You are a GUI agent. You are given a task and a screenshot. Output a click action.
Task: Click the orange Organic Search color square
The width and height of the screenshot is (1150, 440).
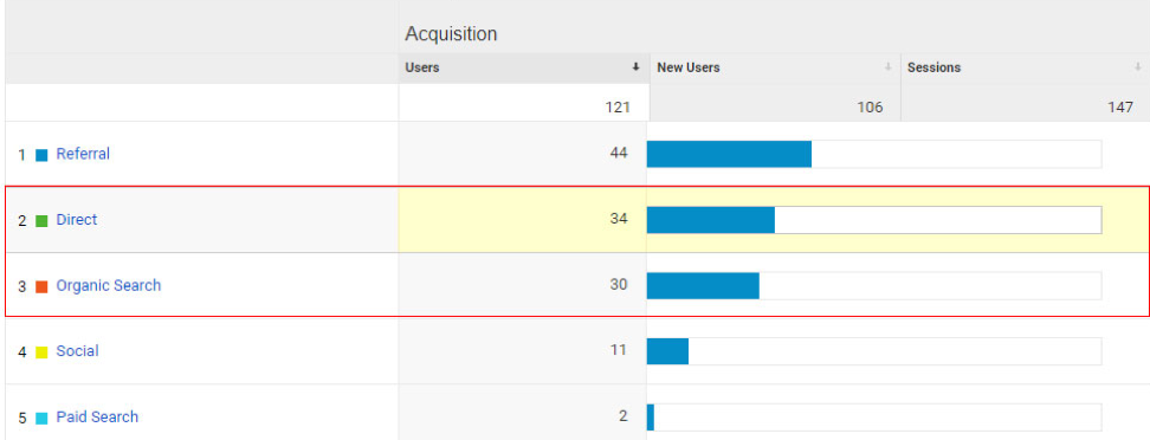pos(42,286)
